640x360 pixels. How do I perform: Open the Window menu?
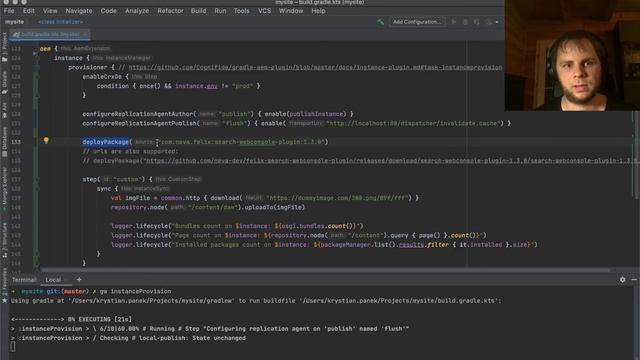291,11
